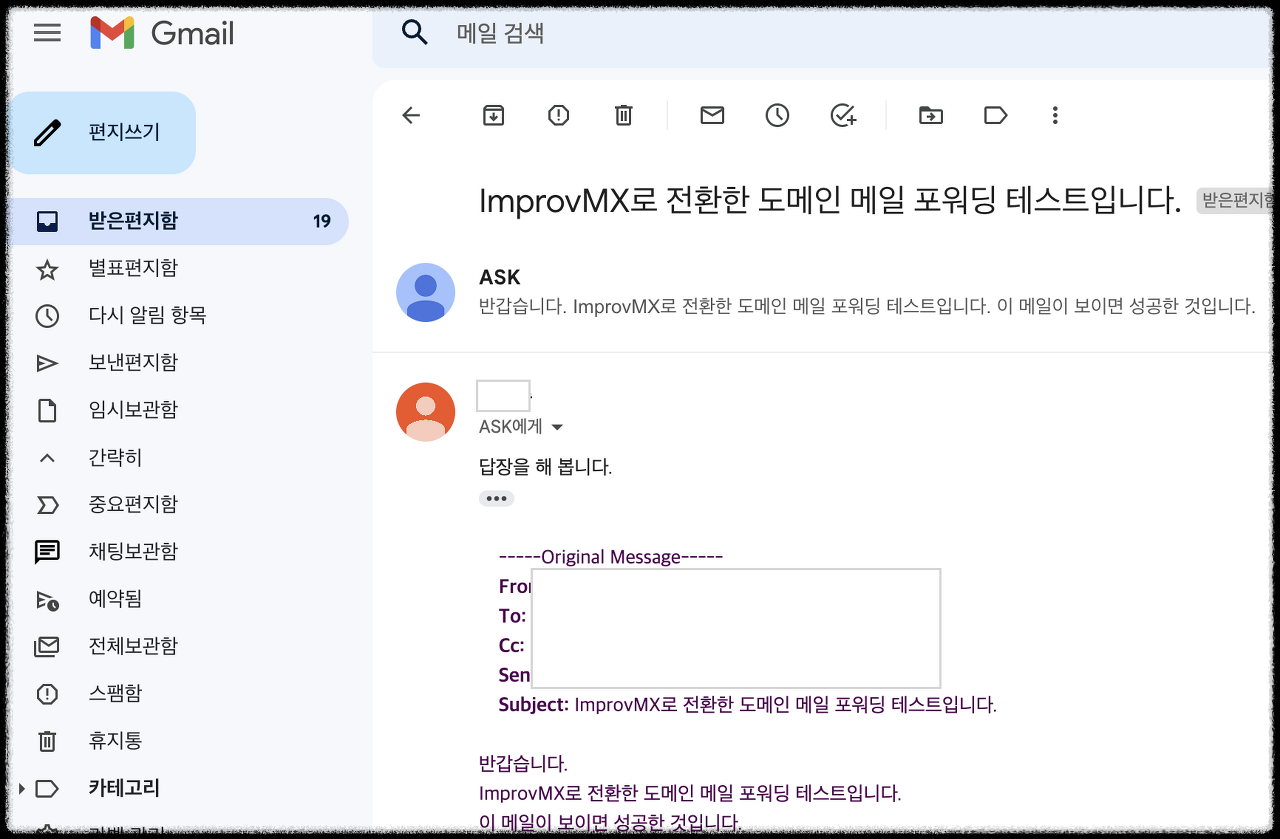Click the star icon beside 별표편지함
1280x839 pixels.
pos(47,269)
